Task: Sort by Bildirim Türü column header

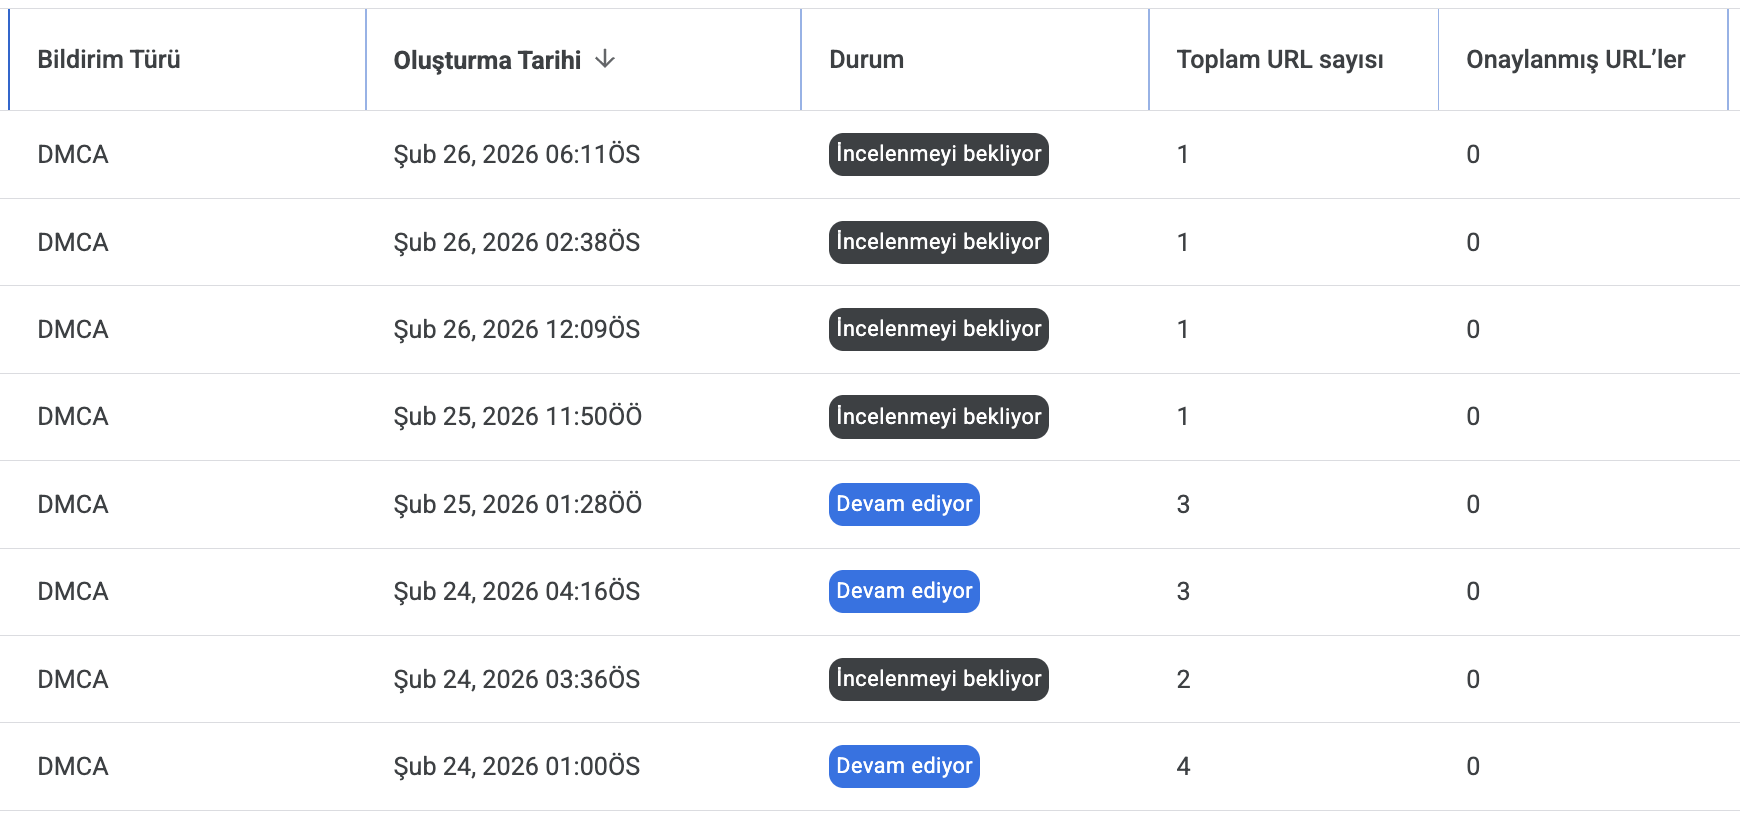Action: (109, 60)
